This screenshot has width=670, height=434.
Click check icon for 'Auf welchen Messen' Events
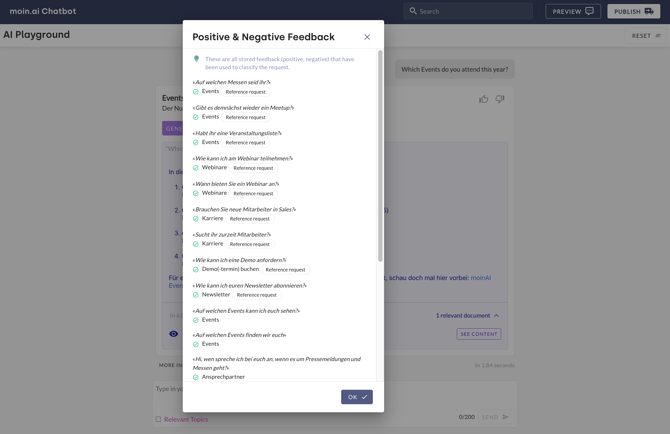(x=196, y=92)
